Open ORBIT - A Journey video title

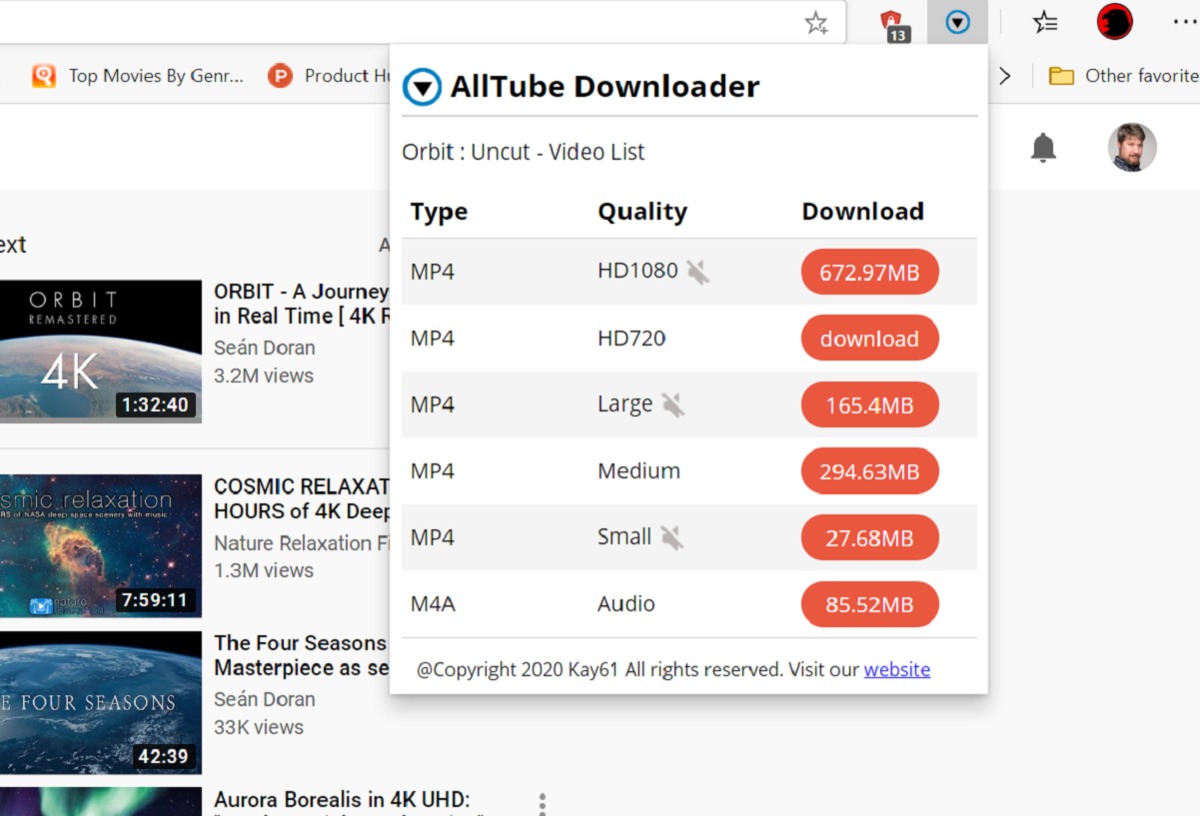(301, 303)
